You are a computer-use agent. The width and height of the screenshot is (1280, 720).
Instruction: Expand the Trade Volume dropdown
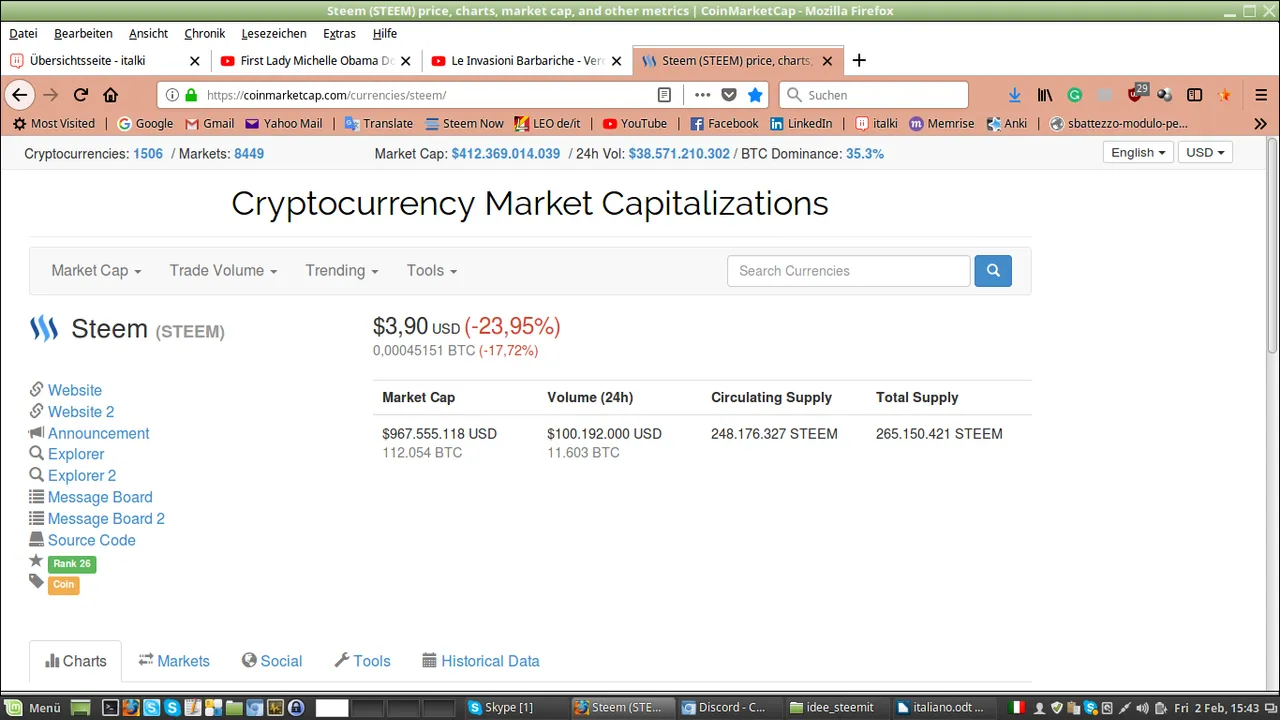[223, 271]
